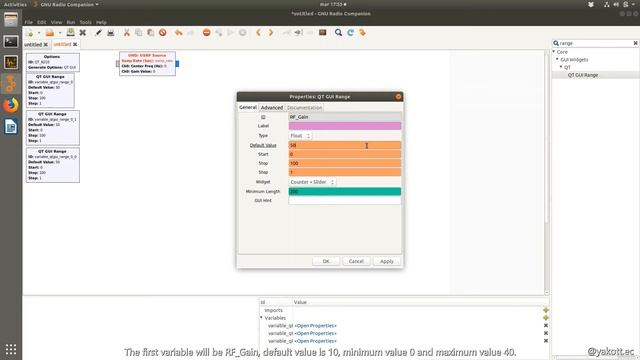Apply the block property changes
640x360 pixels.
387,261
